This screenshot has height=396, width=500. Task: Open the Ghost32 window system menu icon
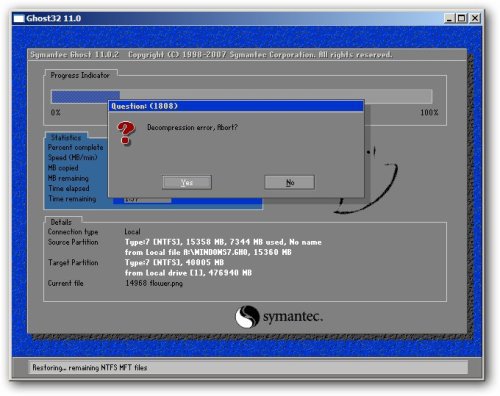(x=19, y=18)
